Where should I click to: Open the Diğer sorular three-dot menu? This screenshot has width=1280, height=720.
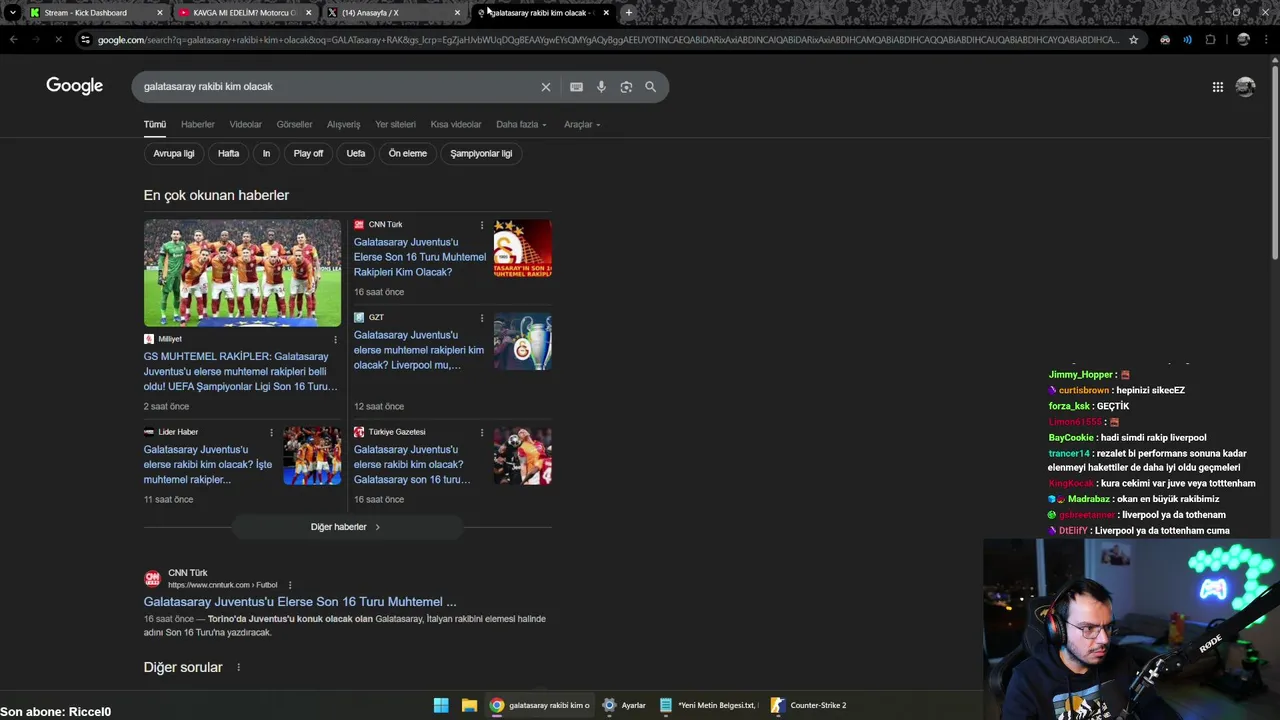coord(238,668)
